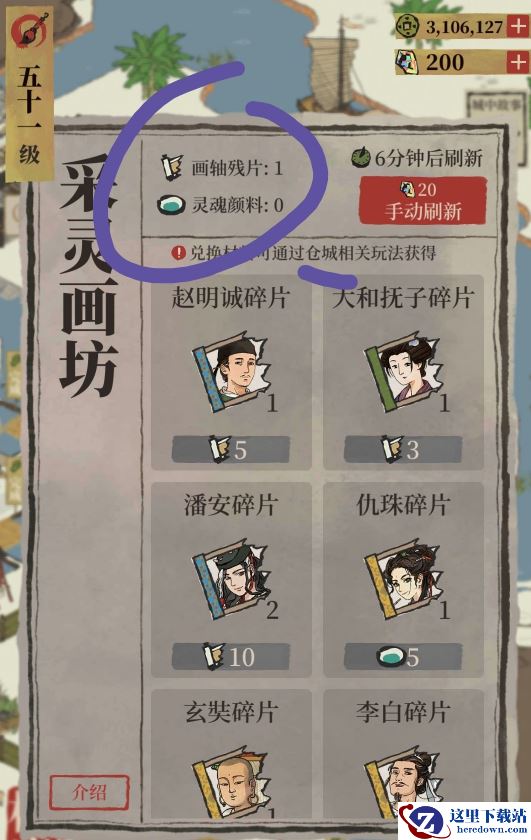
Task: Tap the colorful gem currency icon
Action: click(407, 62)
